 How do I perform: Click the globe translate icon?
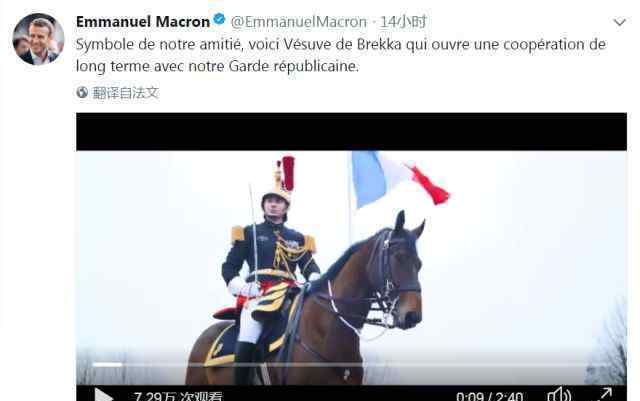(82, 92)
